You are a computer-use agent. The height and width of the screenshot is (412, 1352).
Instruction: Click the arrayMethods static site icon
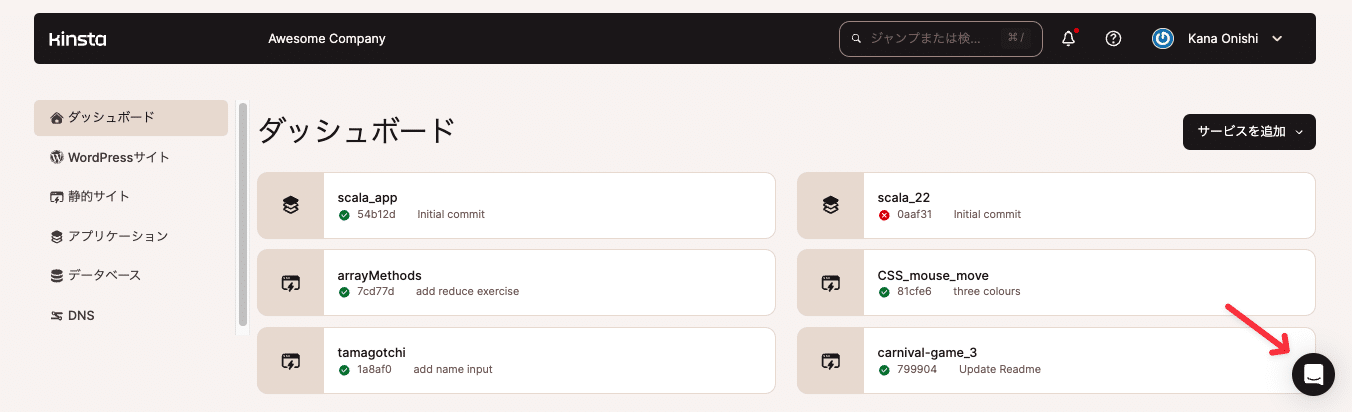pos(291,283)
